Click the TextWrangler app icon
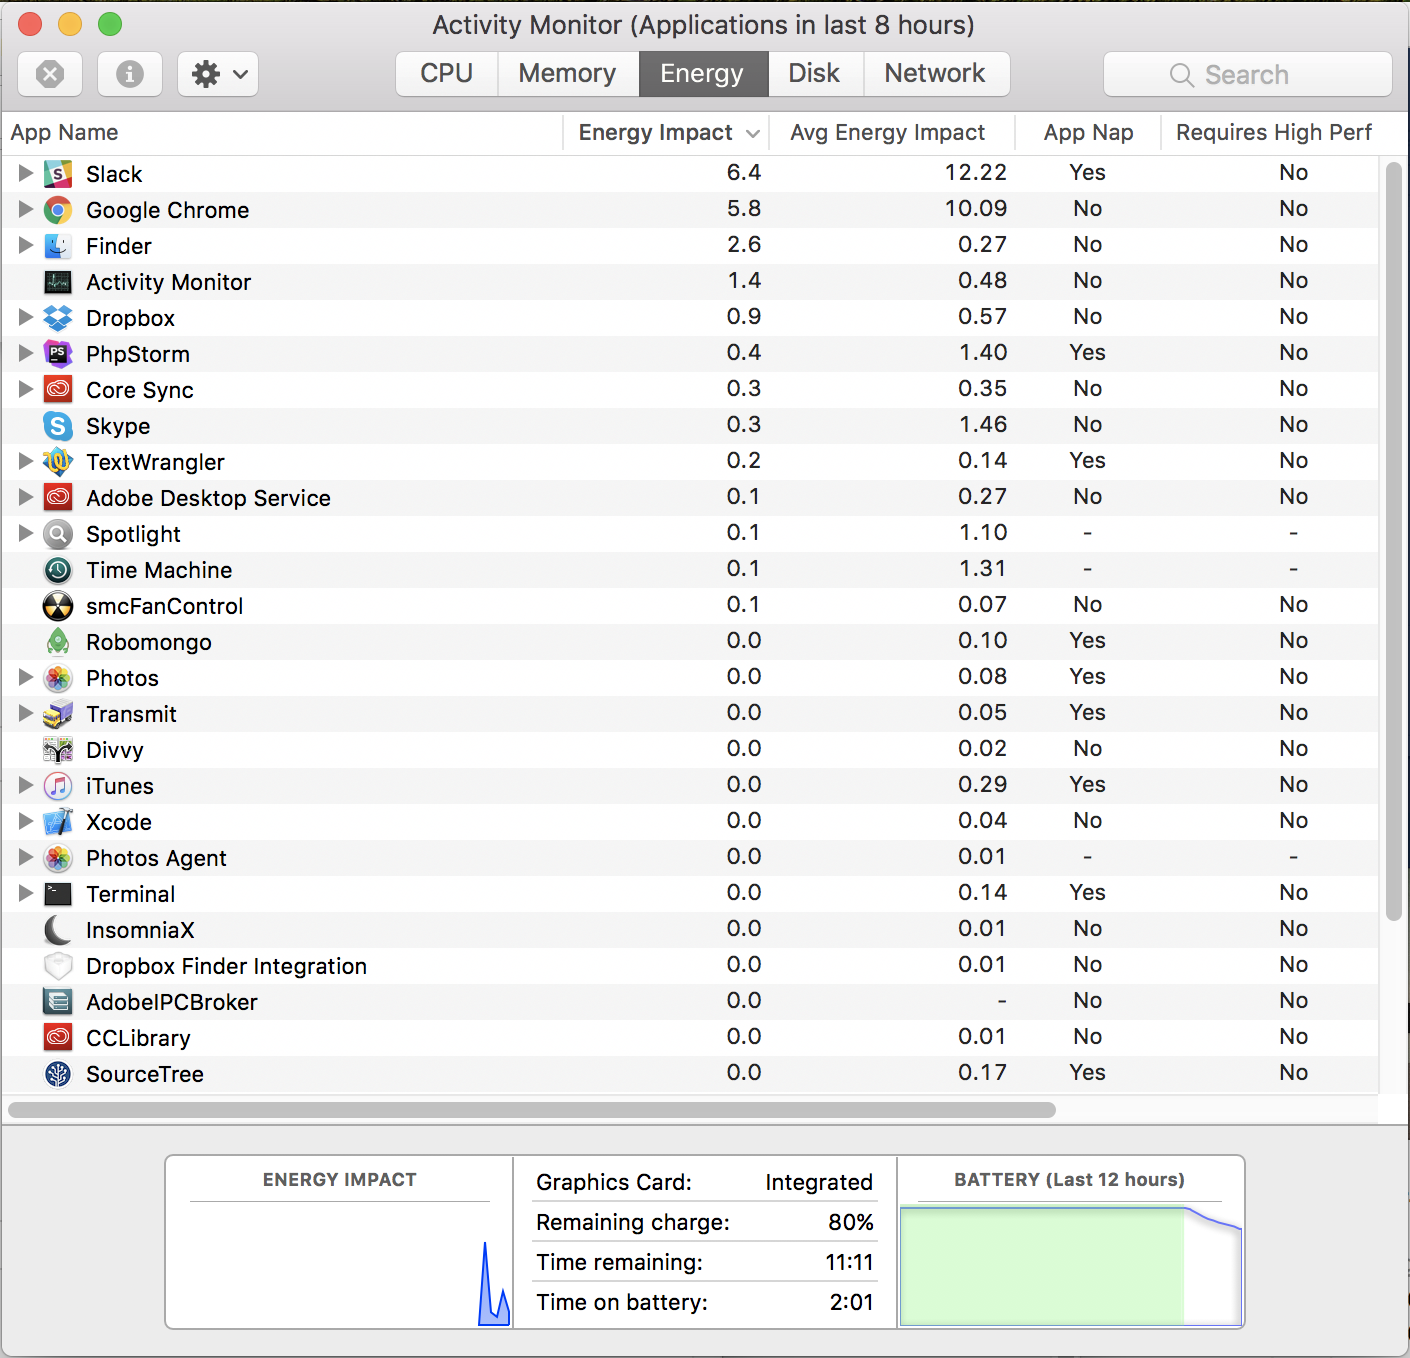This screenshot has width=1410, height=1358. (x=58, y=462)
